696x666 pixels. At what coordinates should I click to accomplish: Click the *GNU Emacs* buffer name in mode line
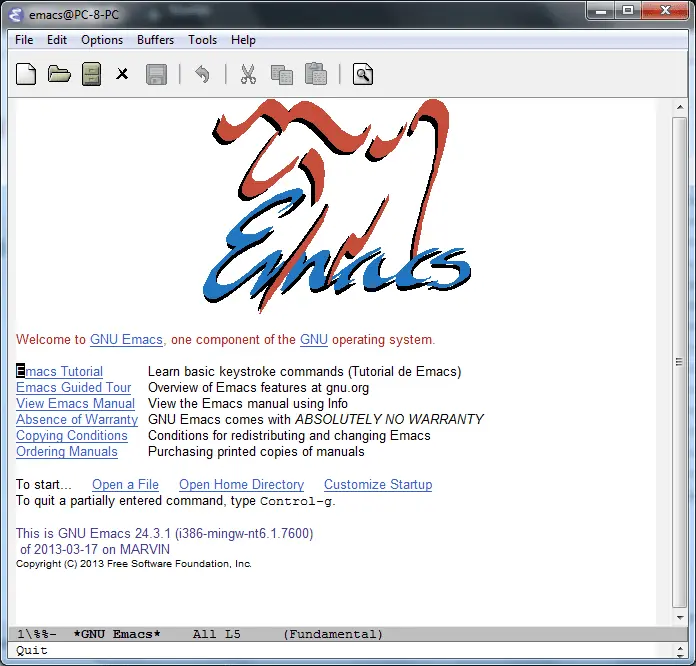(x=117, y=634)
